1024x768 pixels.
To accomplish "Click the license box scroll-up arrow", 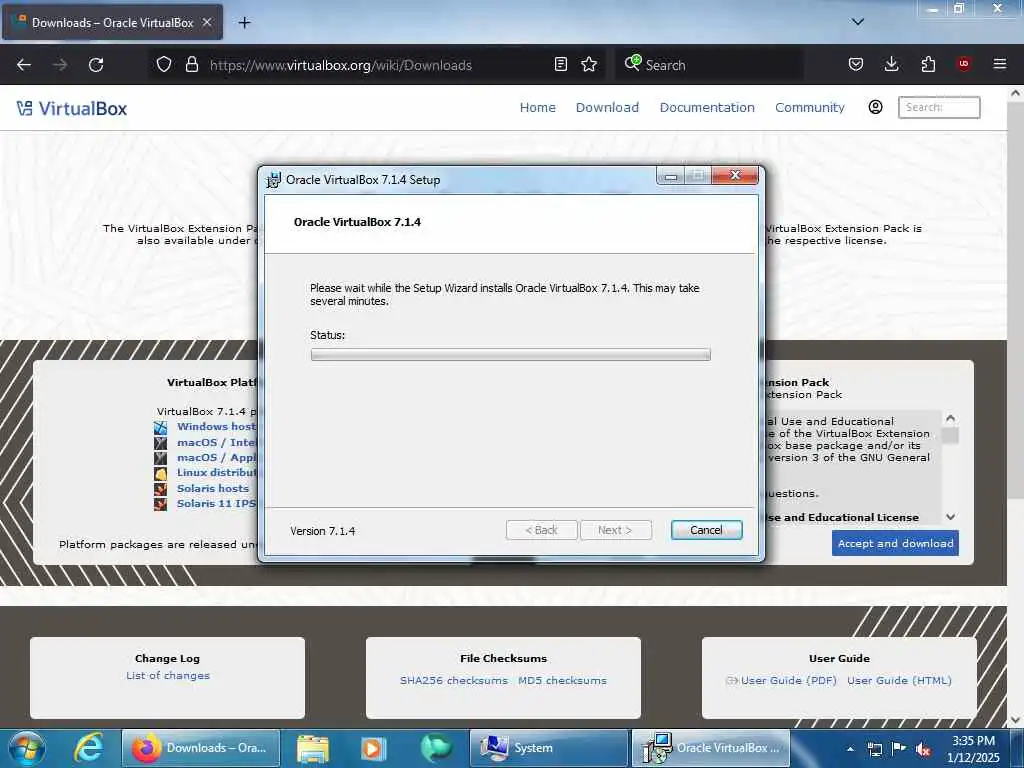I will [950, 418].
